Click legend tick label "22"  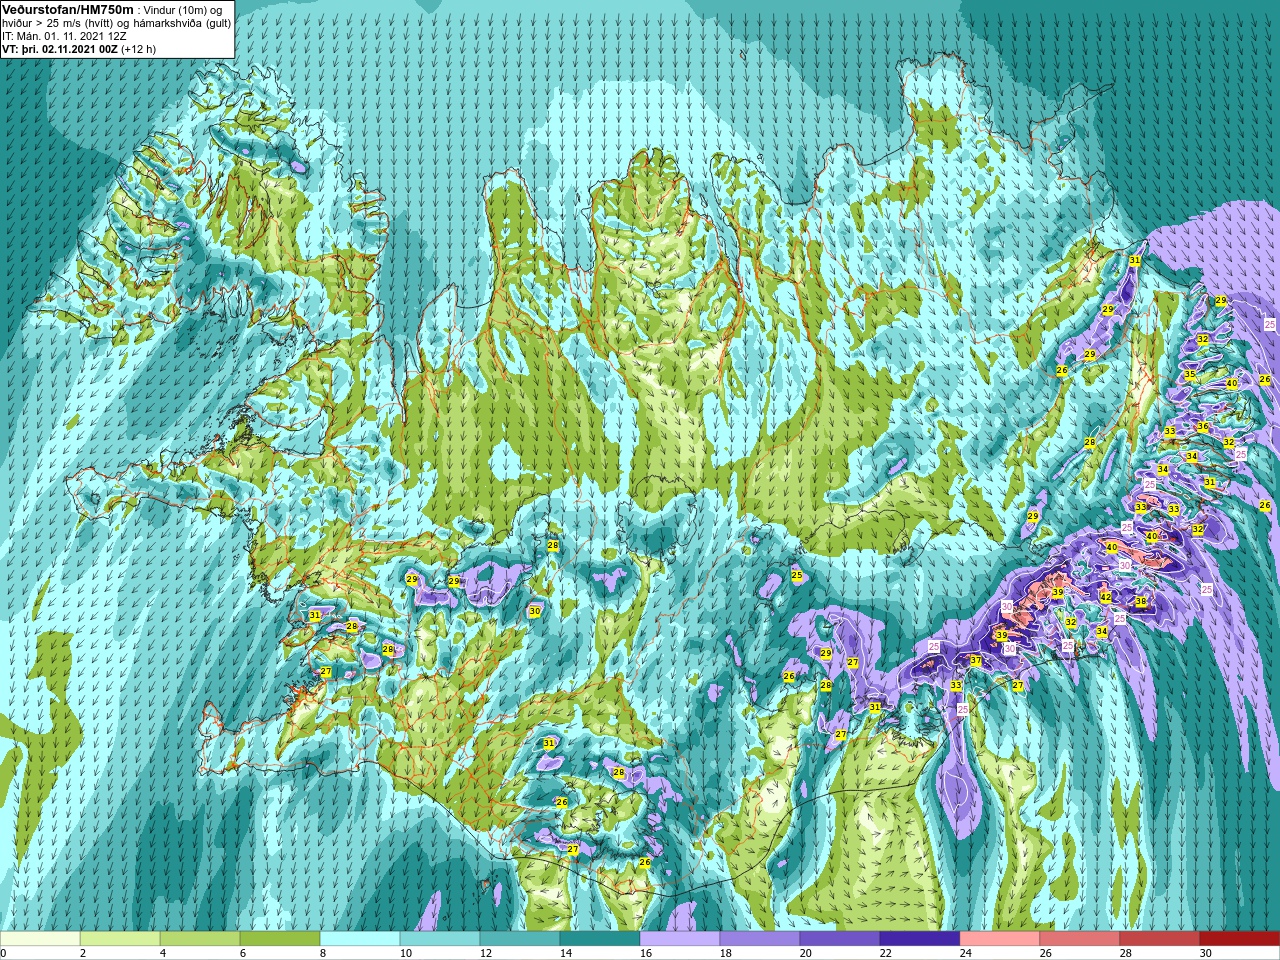[886, 953]
